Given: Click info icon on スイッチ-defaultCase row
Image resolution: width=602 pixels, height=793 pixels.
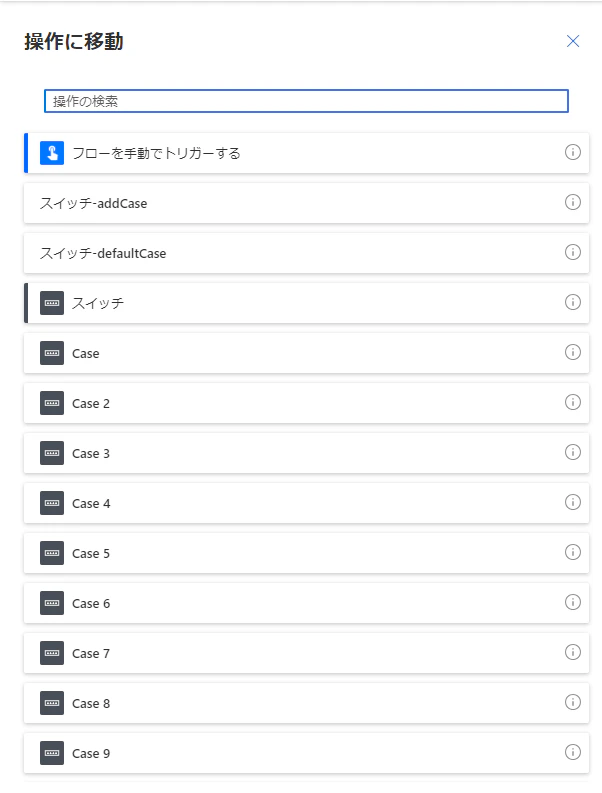Looking at the screenshot, I should 573,252.
